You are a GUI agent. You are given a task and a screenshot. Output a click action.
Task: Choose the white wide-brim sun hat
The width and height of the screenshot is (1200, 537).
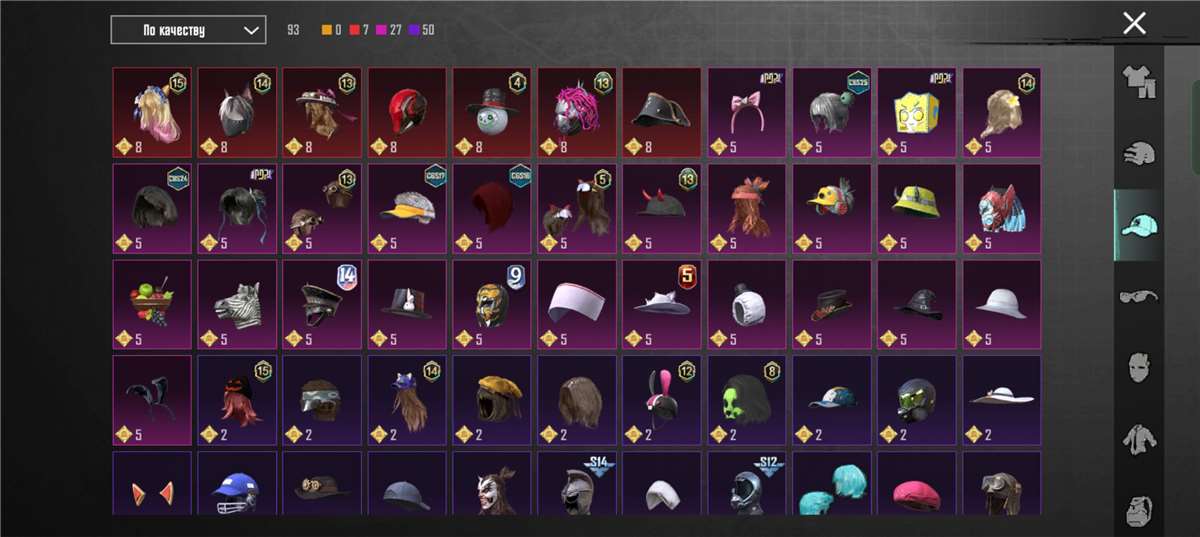point(1002,400)
